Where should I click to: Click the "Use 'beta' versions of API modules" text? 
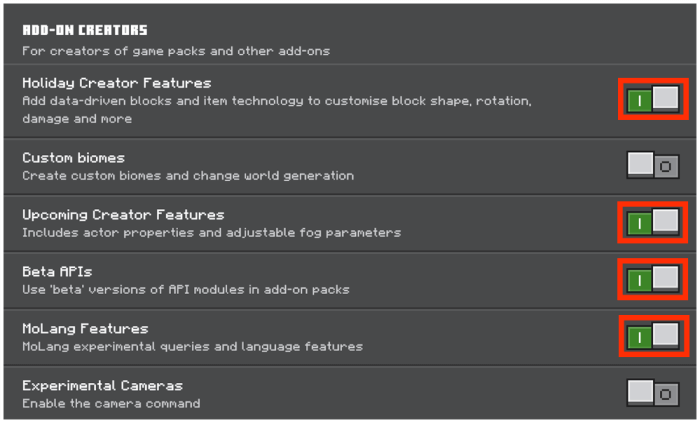click(186, 290)
